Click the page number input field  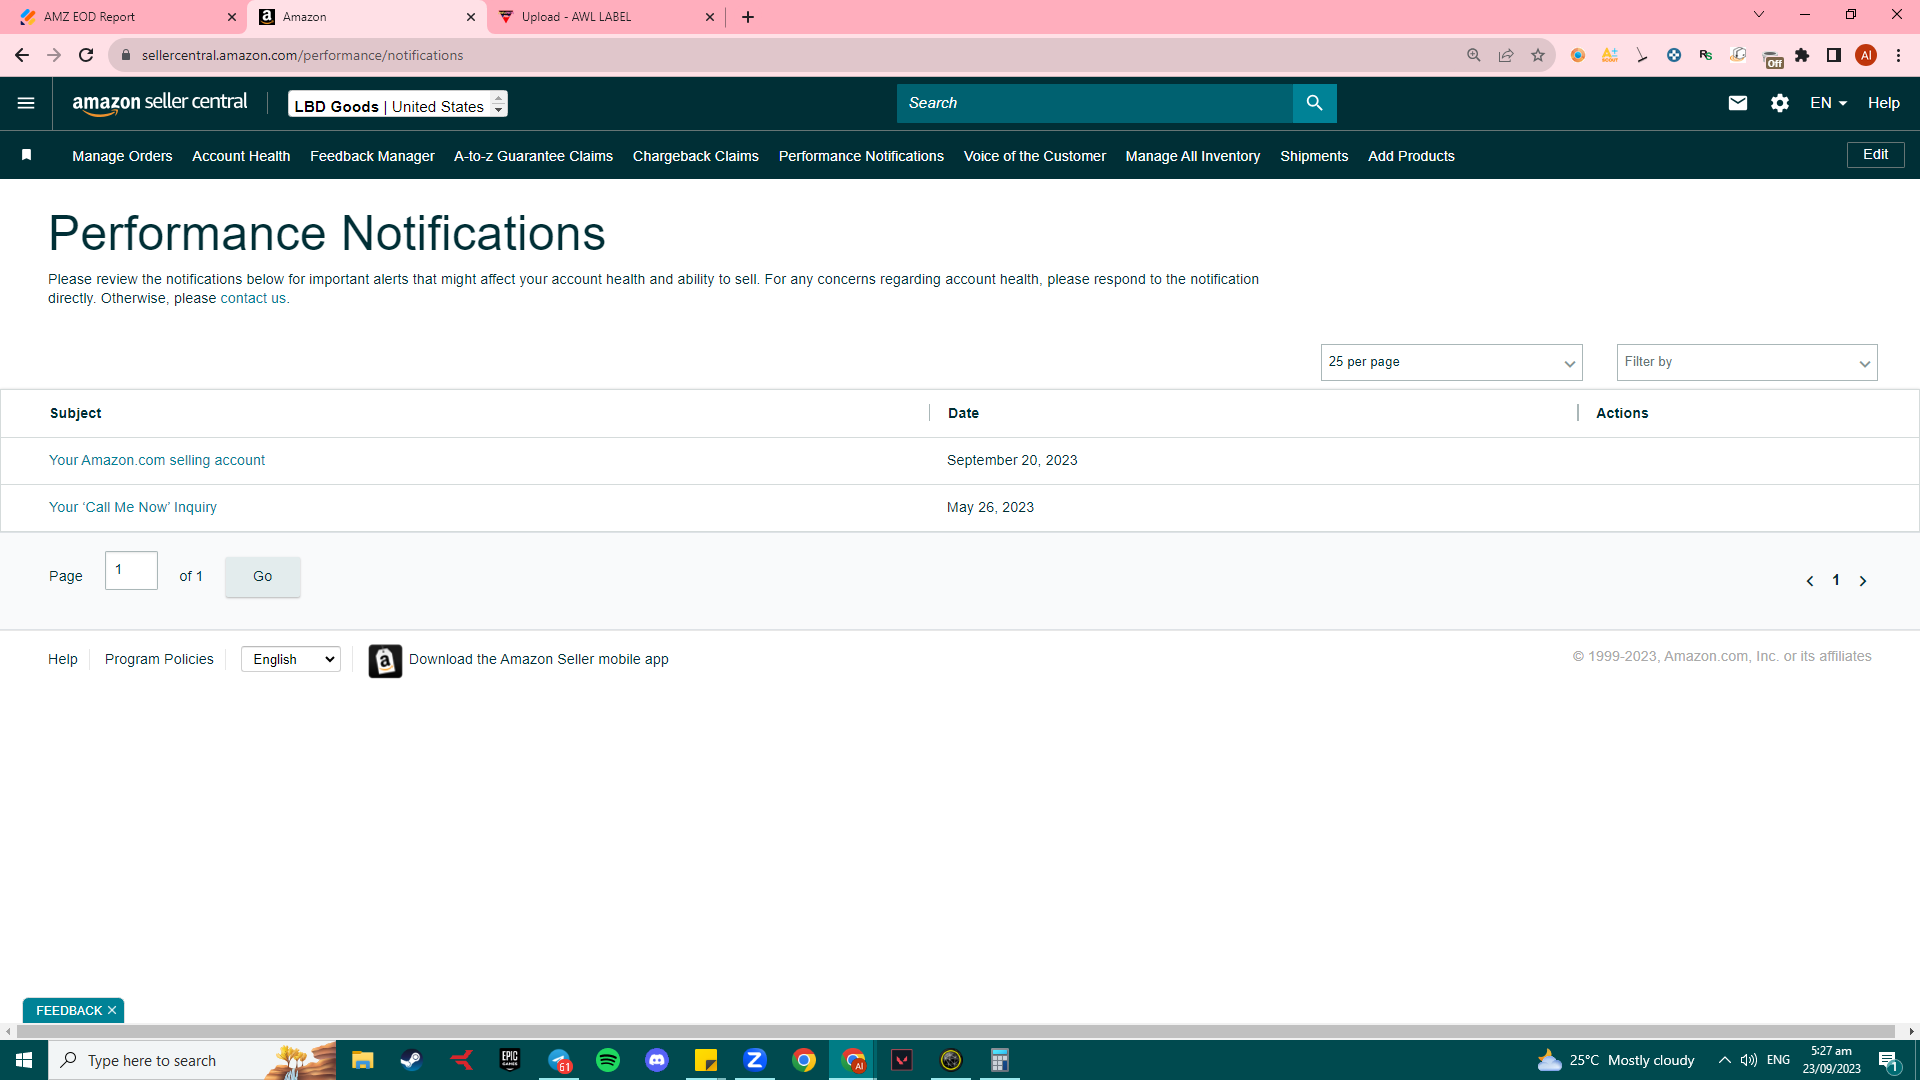(131, 571)
